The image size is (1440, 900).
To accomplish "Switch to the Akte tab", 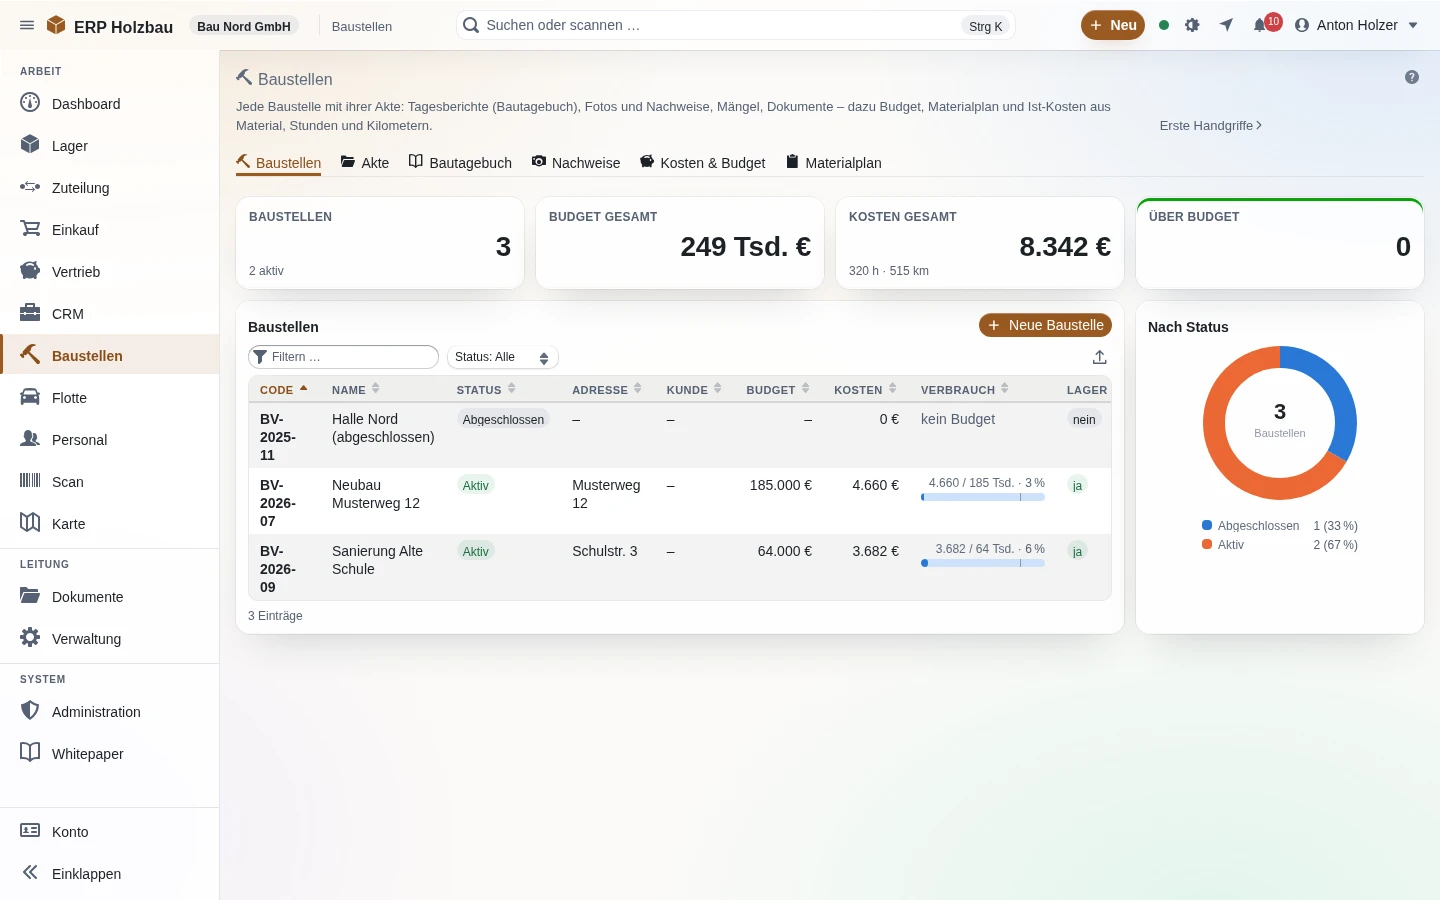I will coord(365,162).
